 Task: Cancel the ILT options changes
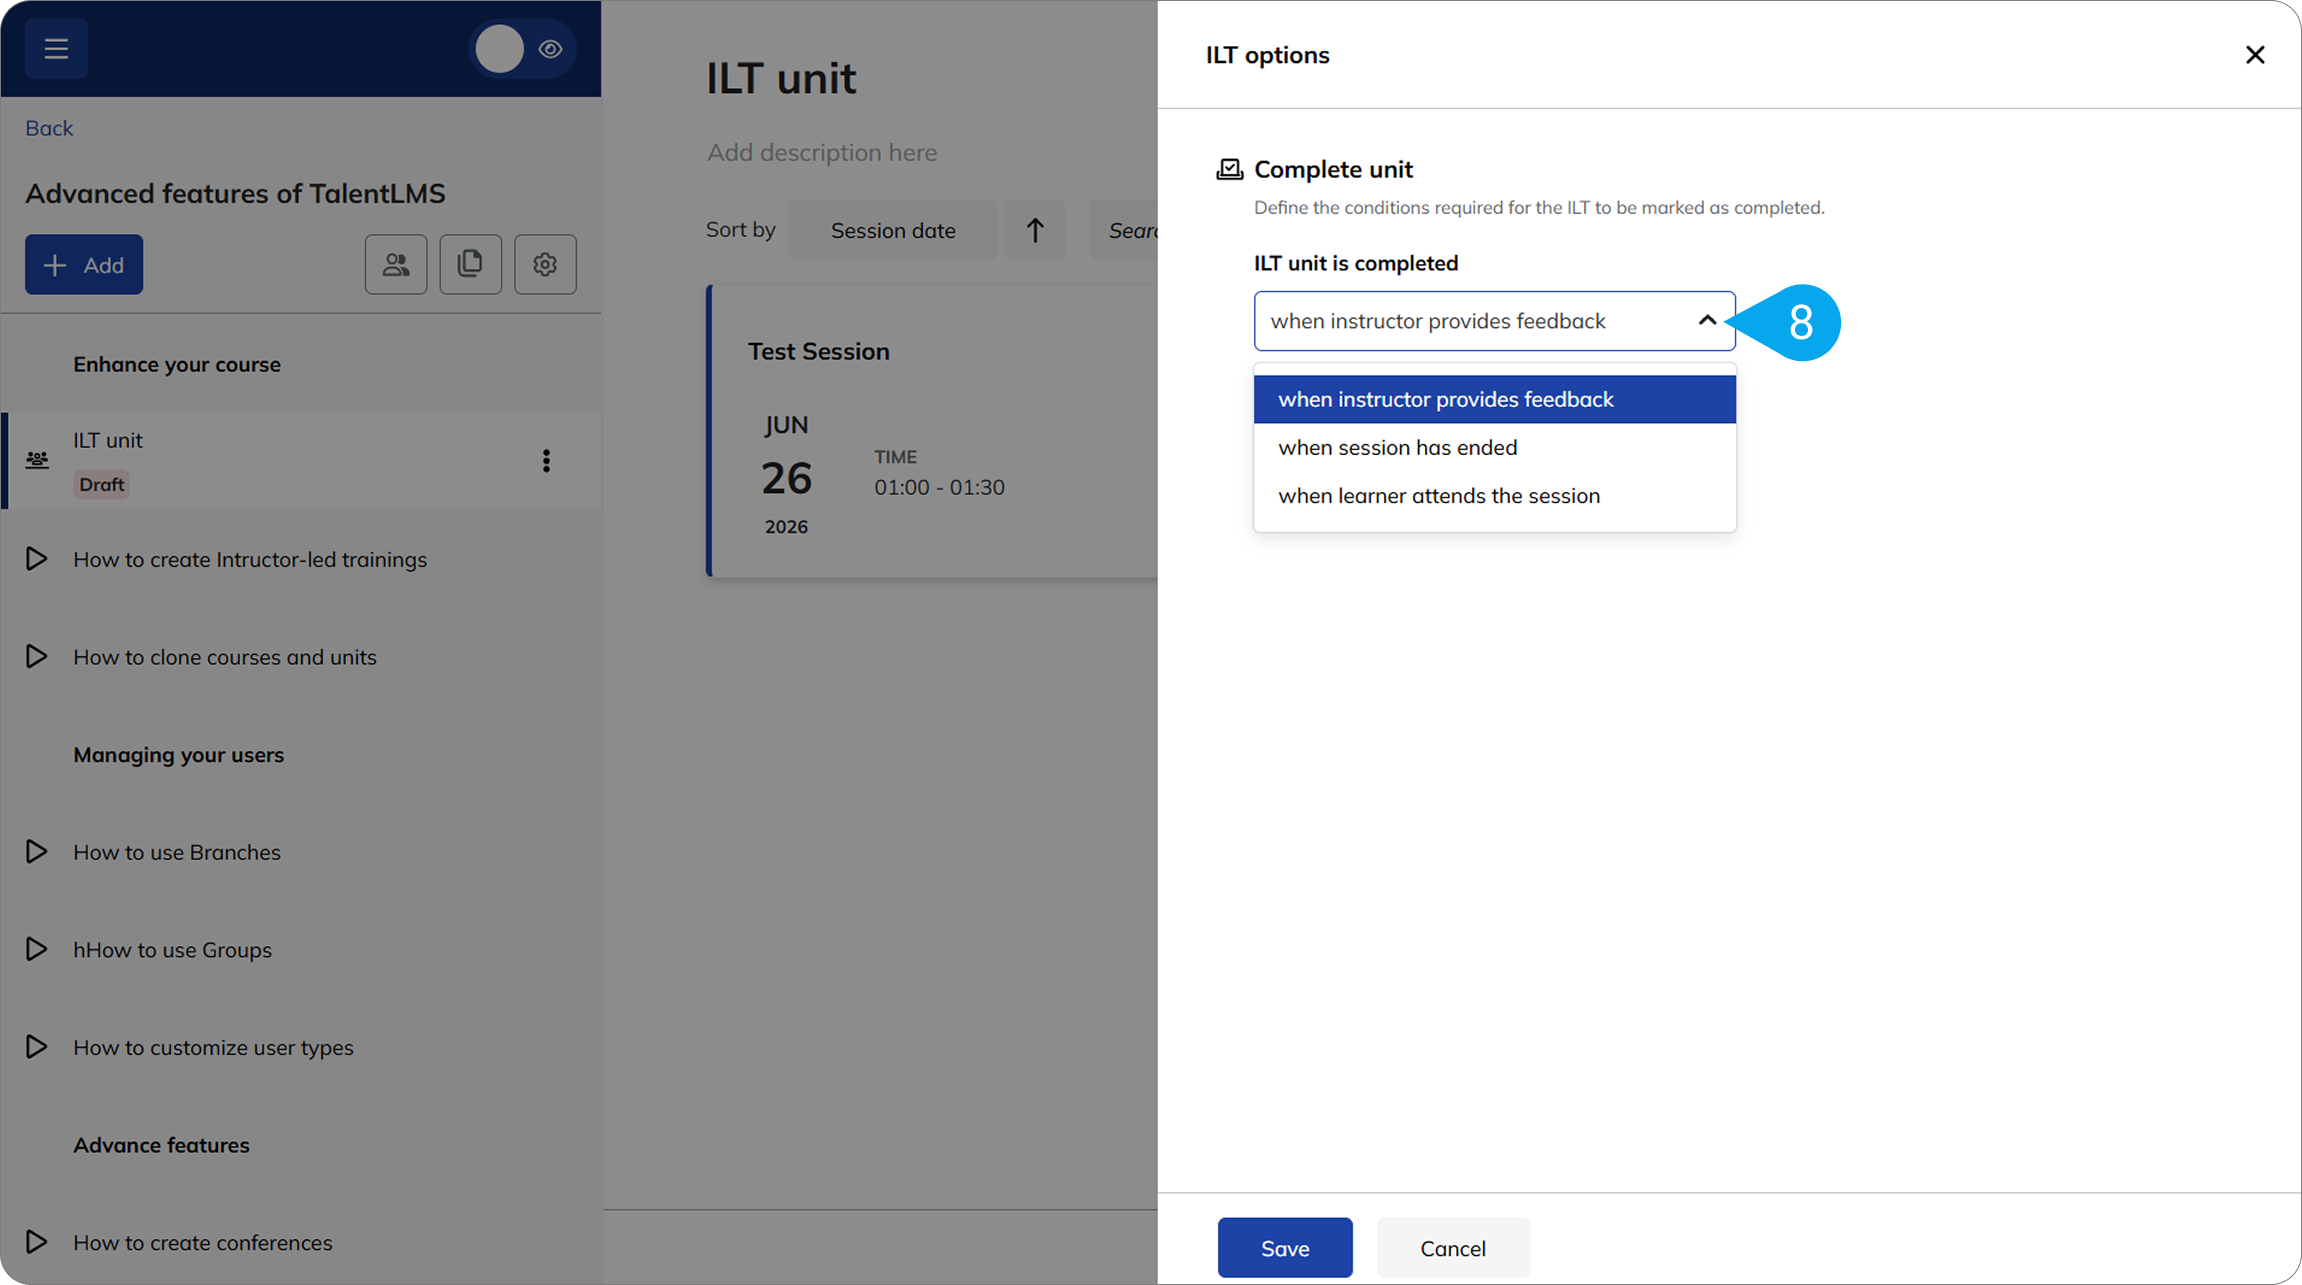(x=1453, y=1248)
